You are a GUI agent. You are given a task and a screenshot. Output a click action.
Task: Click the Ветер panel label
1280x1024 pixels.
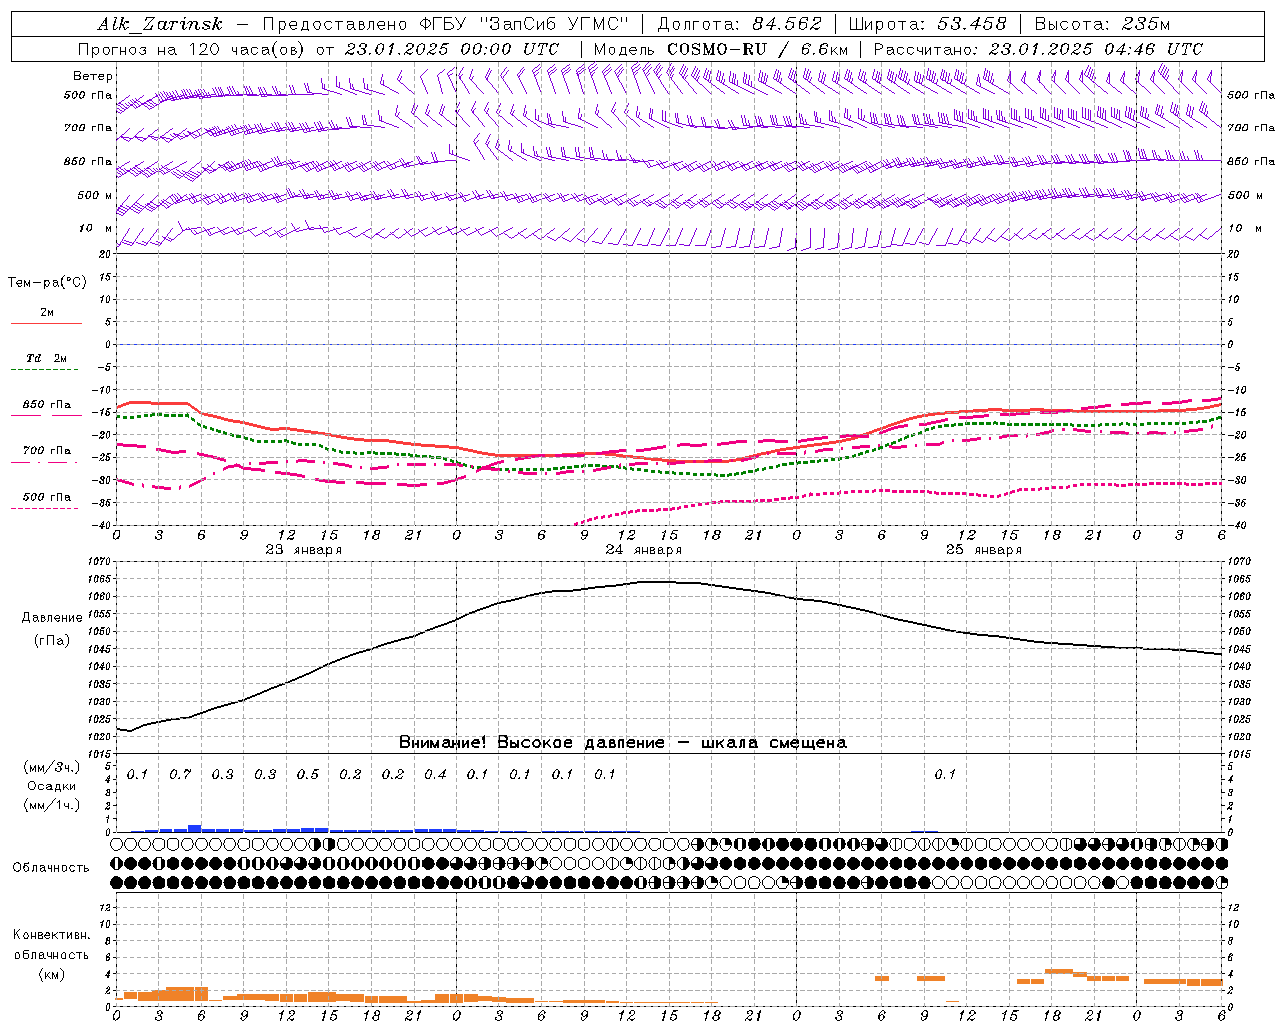[x=93, y=76]
